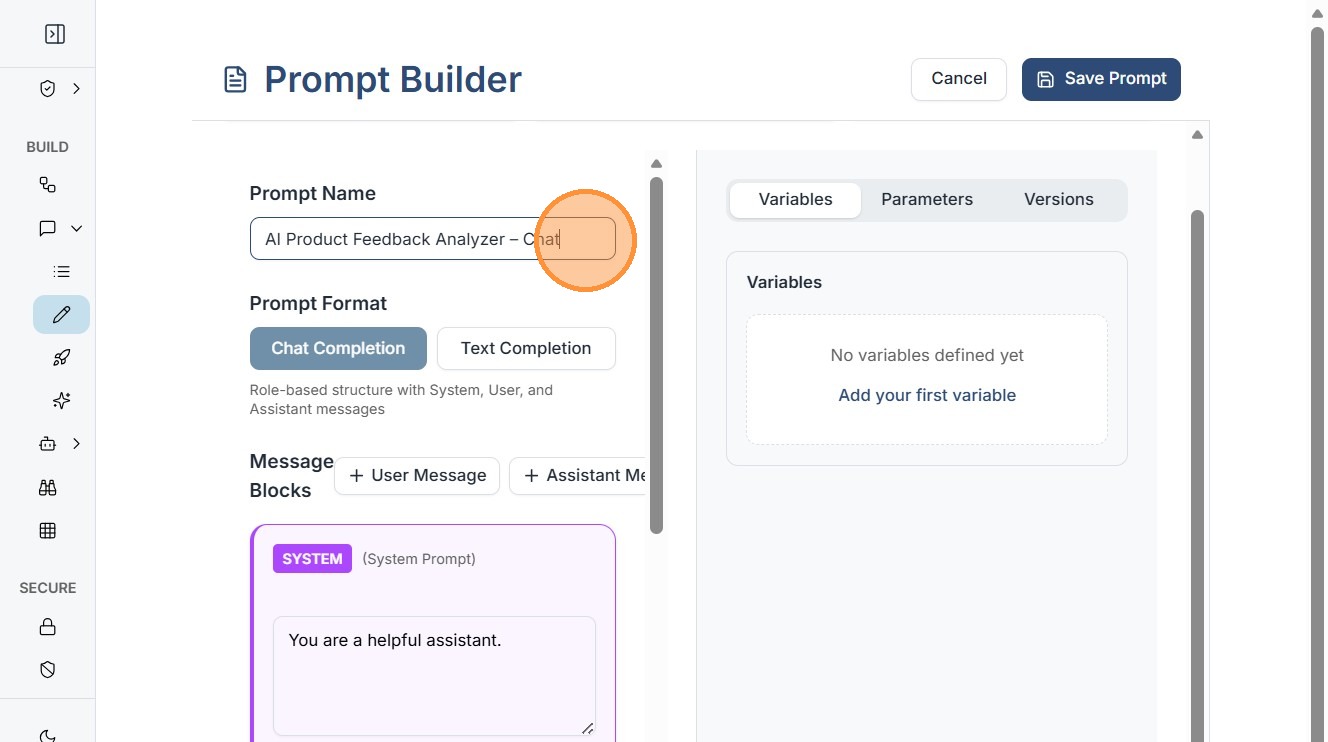Open the prompt list icon in sidebar
The height and width of the screenshot is (742, 1328).
pyautogui.click(x=62, y=272)
